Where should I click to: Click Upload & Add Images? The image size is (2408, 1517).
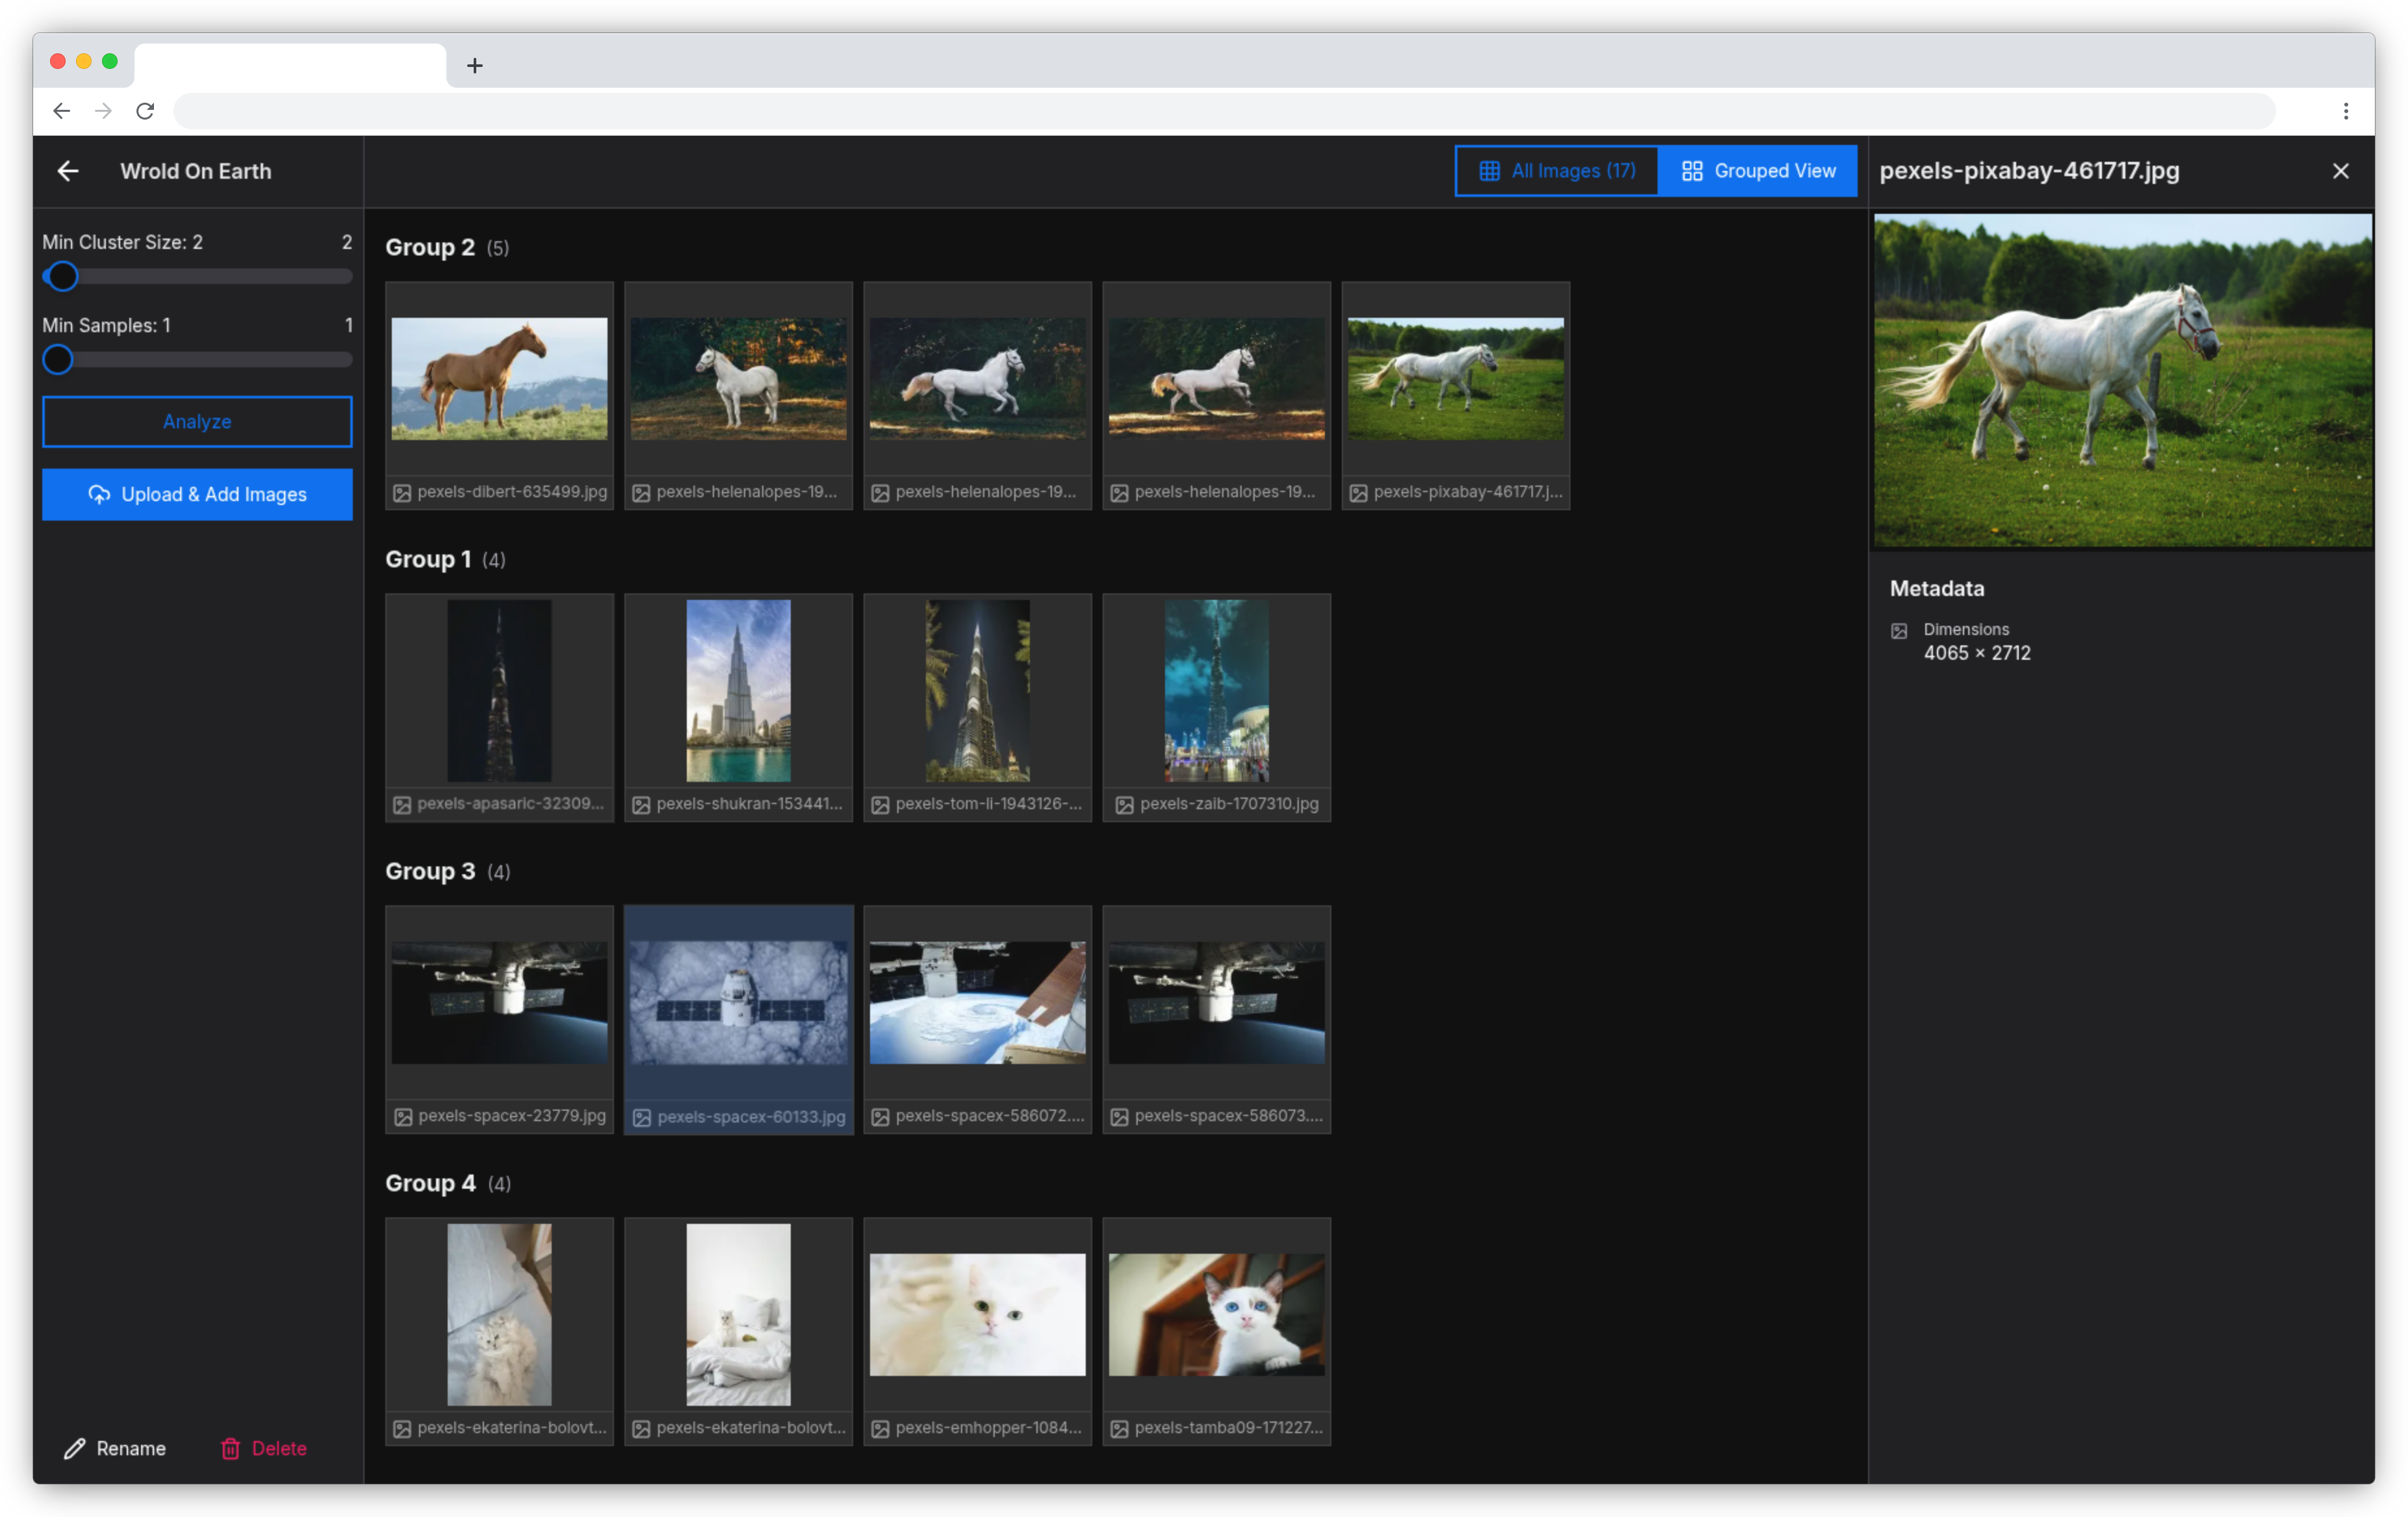(197, 494)
